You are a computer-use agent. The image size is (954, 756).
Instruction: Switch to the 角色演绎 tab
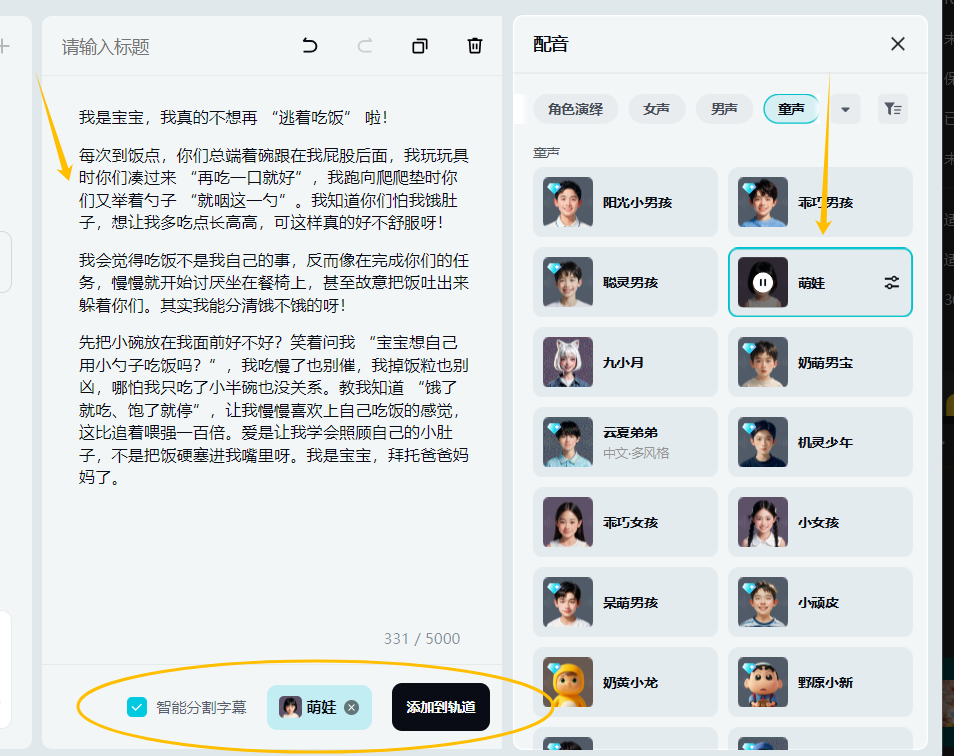[x=576, y=109]
